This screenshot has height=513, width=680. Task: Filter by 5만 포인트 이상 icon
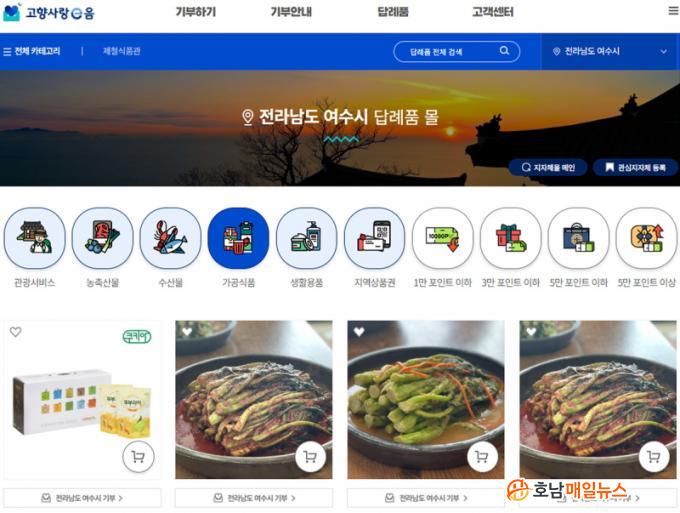pyautogui.click(x=647, y=238)
